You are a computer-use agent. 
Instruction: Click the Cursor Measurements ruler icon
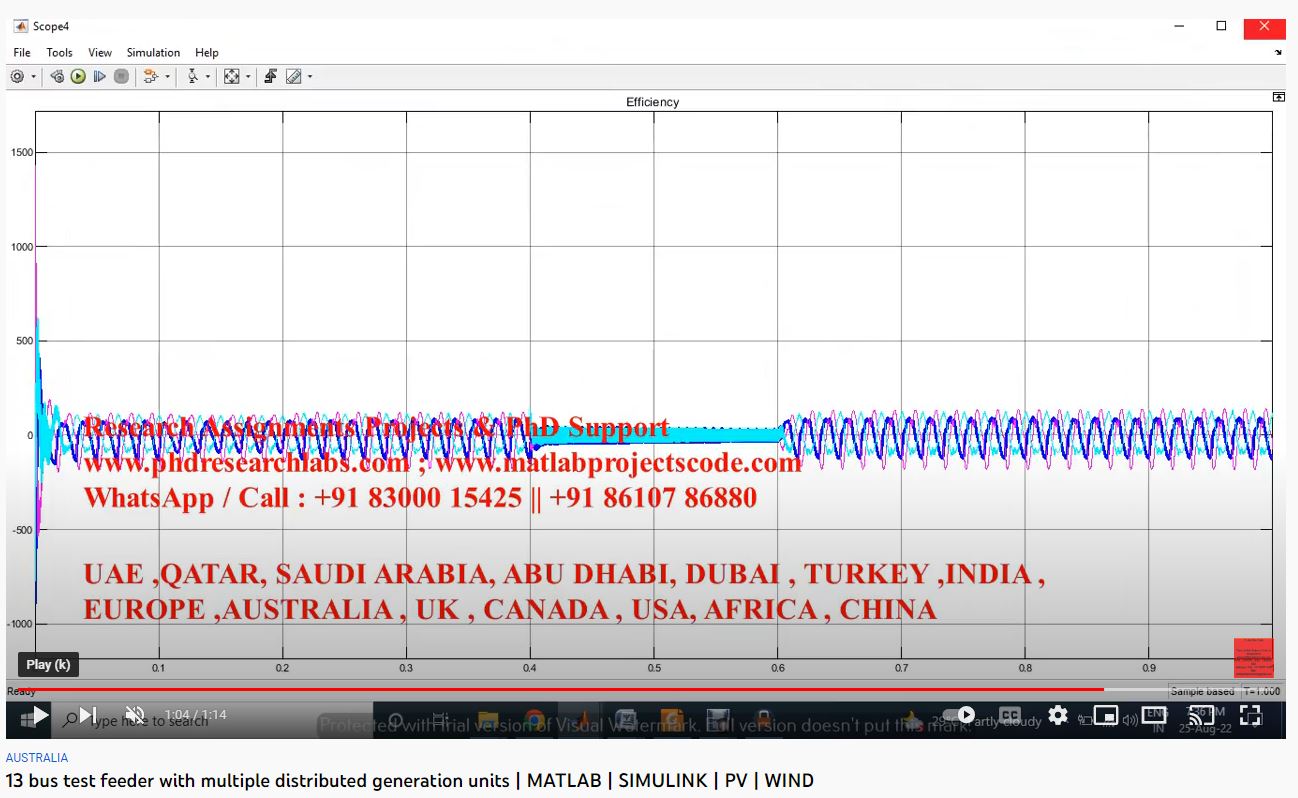(293, 77)
